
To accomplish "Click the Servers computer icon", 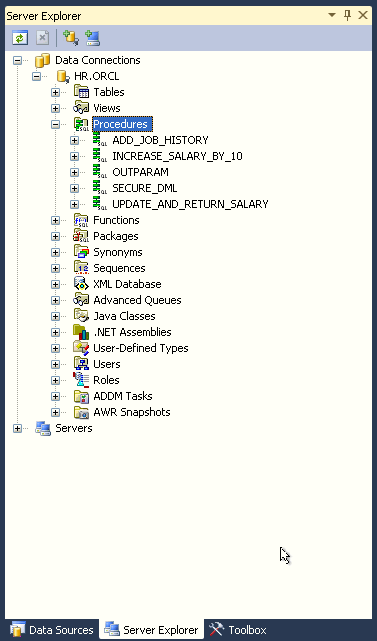I will coord(43,428).
